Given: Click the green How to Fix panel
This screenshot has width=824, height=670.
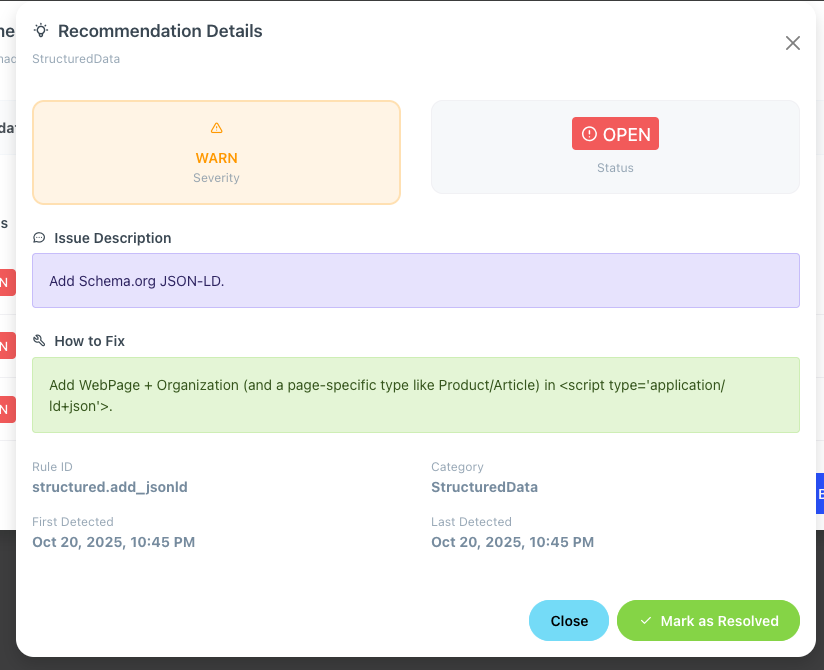Looking at the screenshot, I should pyautogui.click(x=416, y=395).
